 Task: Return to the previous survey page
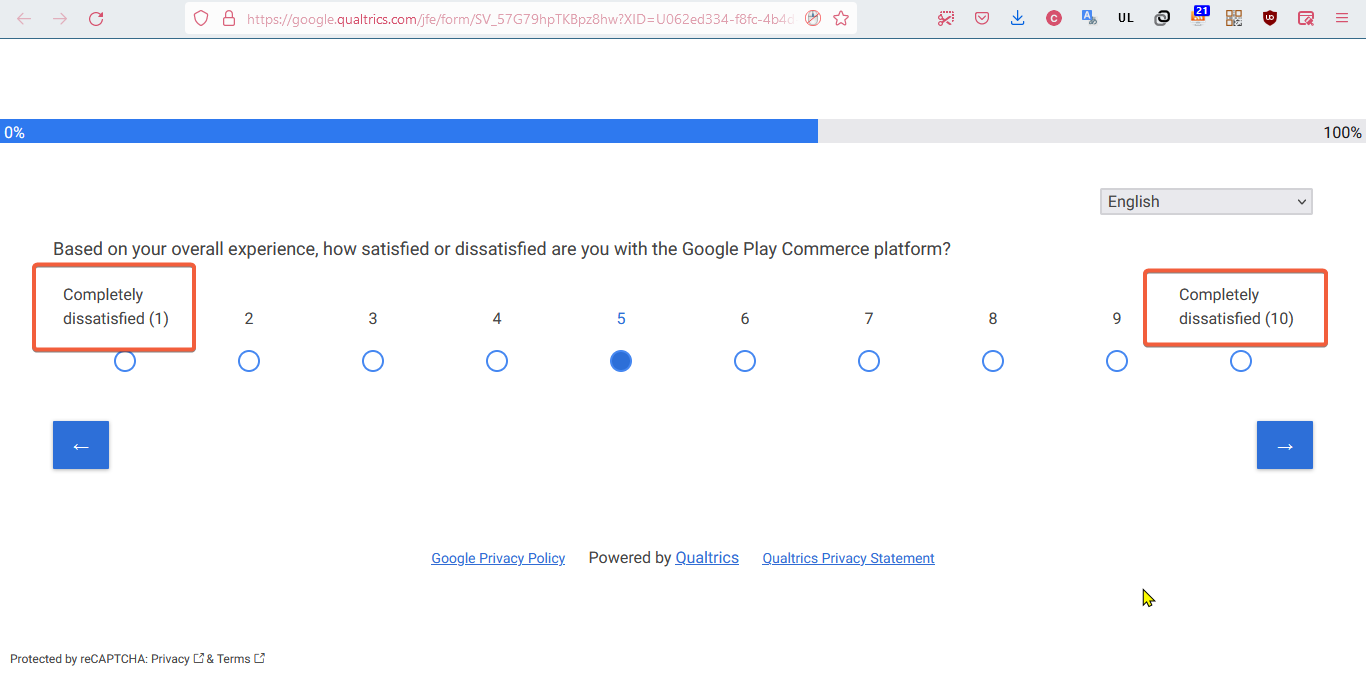(81, 445)
